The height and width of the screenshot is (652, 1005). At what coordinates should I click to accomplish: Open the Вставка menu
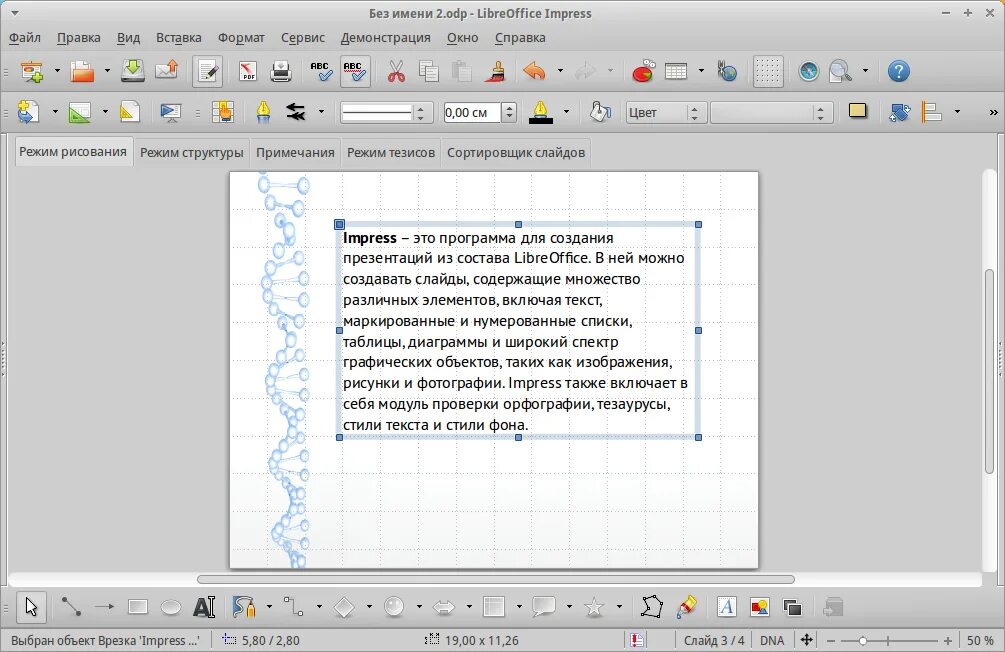pos(179,38)
